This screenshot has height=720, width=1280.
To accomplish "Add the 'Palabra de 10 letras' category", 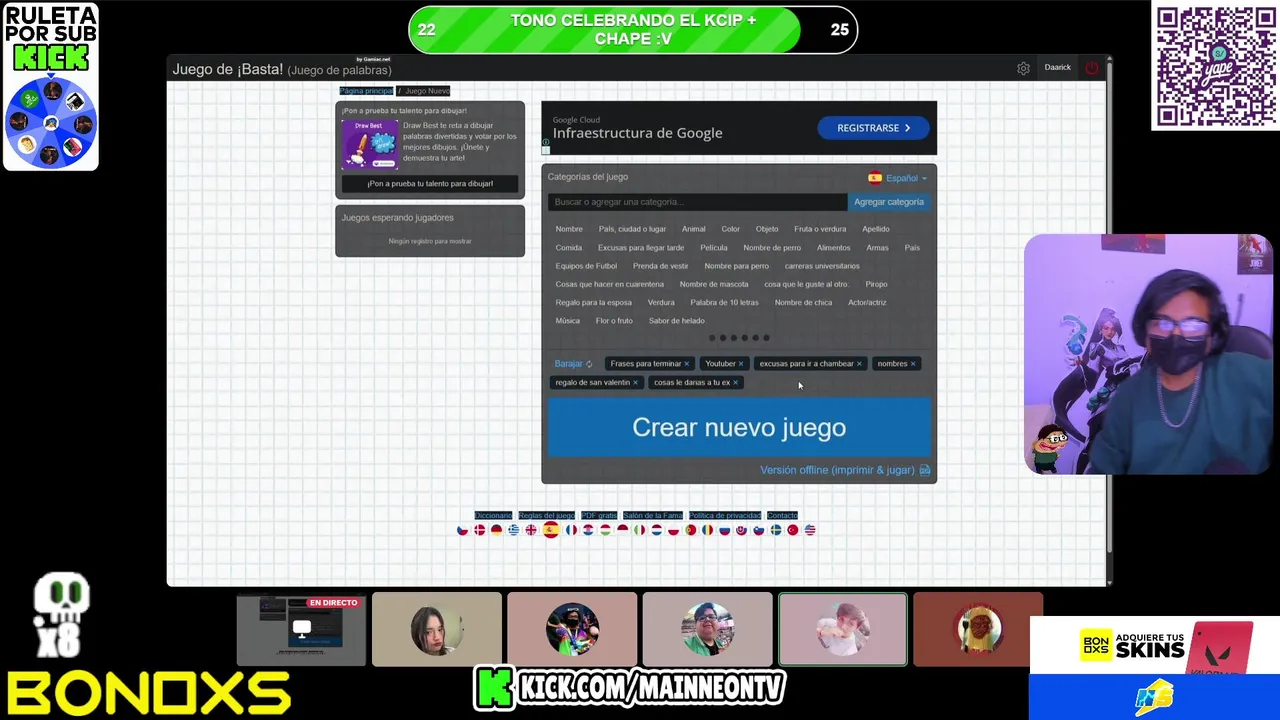I will coord(724,303).
